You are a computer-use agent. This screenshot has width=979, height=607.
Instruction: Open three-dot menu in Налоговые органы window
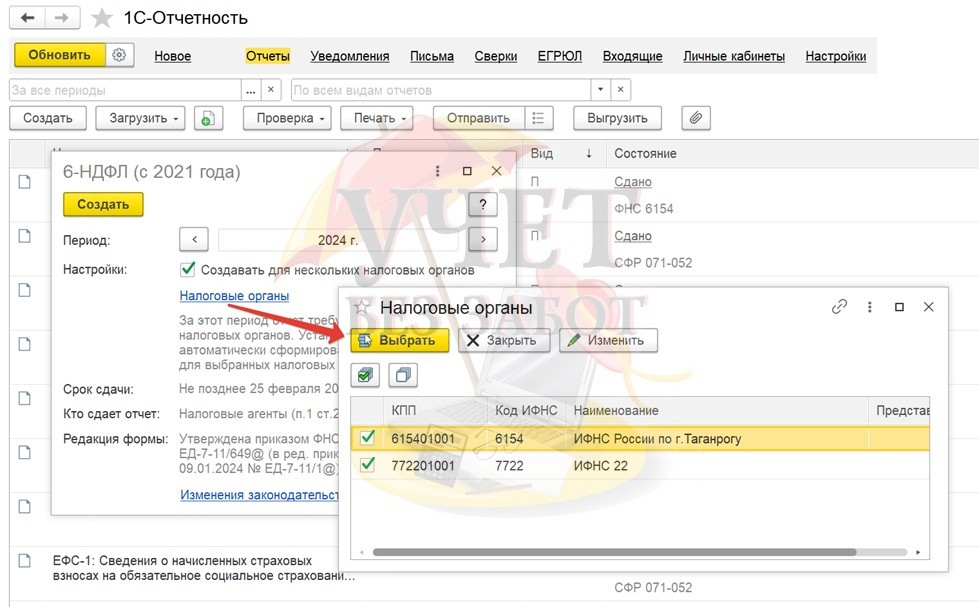click(869, 307)
